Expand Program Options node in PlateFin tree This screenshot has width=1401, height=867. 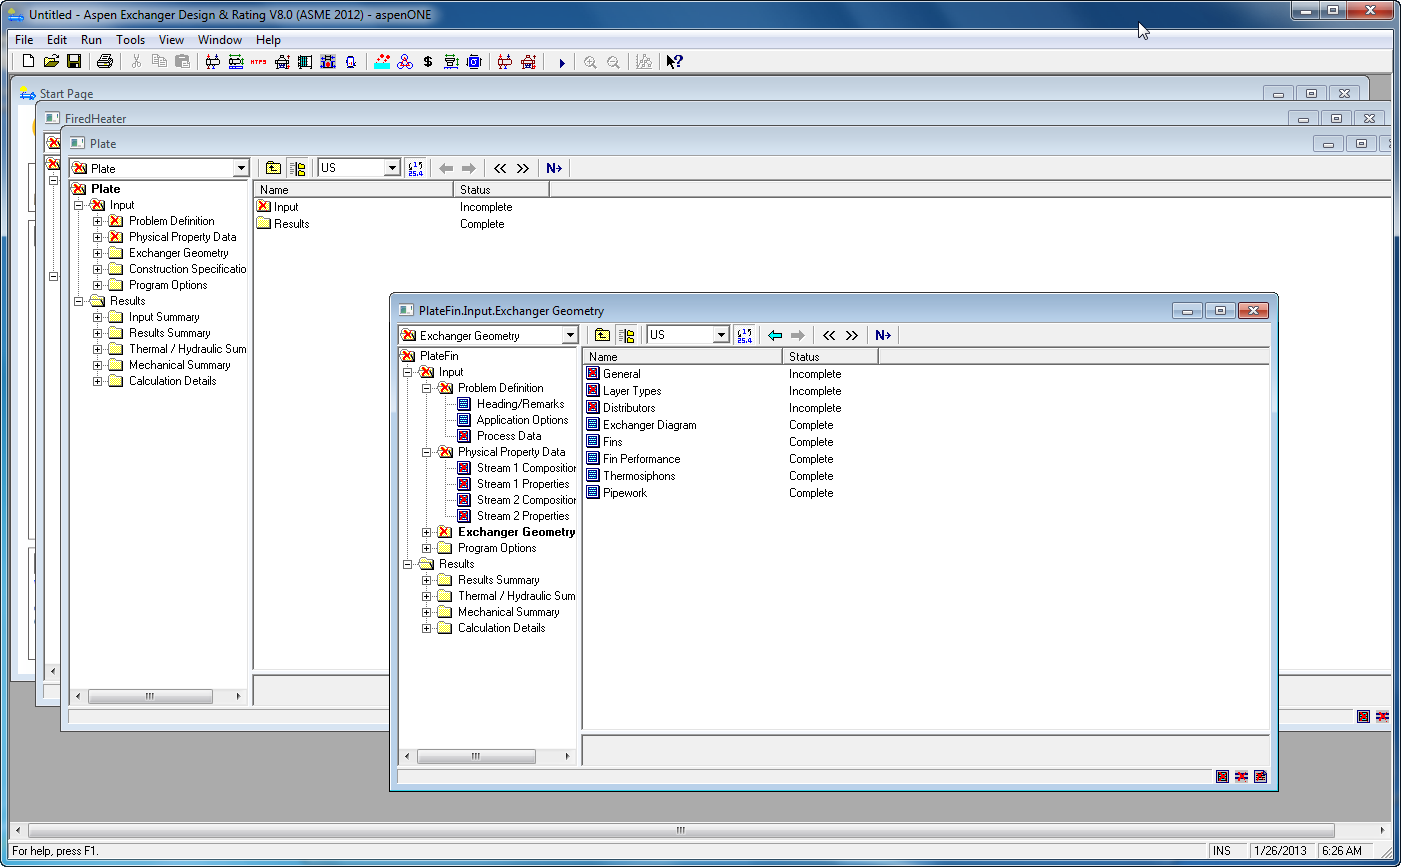pyautogui.click(x=427, y=548)
